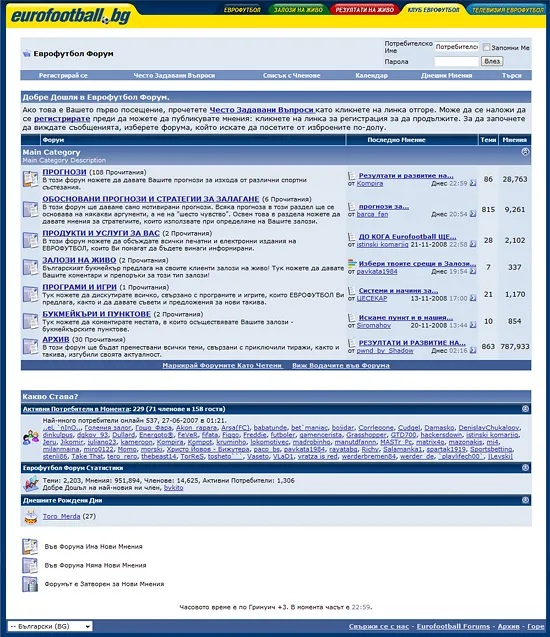Collapse the Main Category section
Screen dimensions: 550x637
pos(525,152)
